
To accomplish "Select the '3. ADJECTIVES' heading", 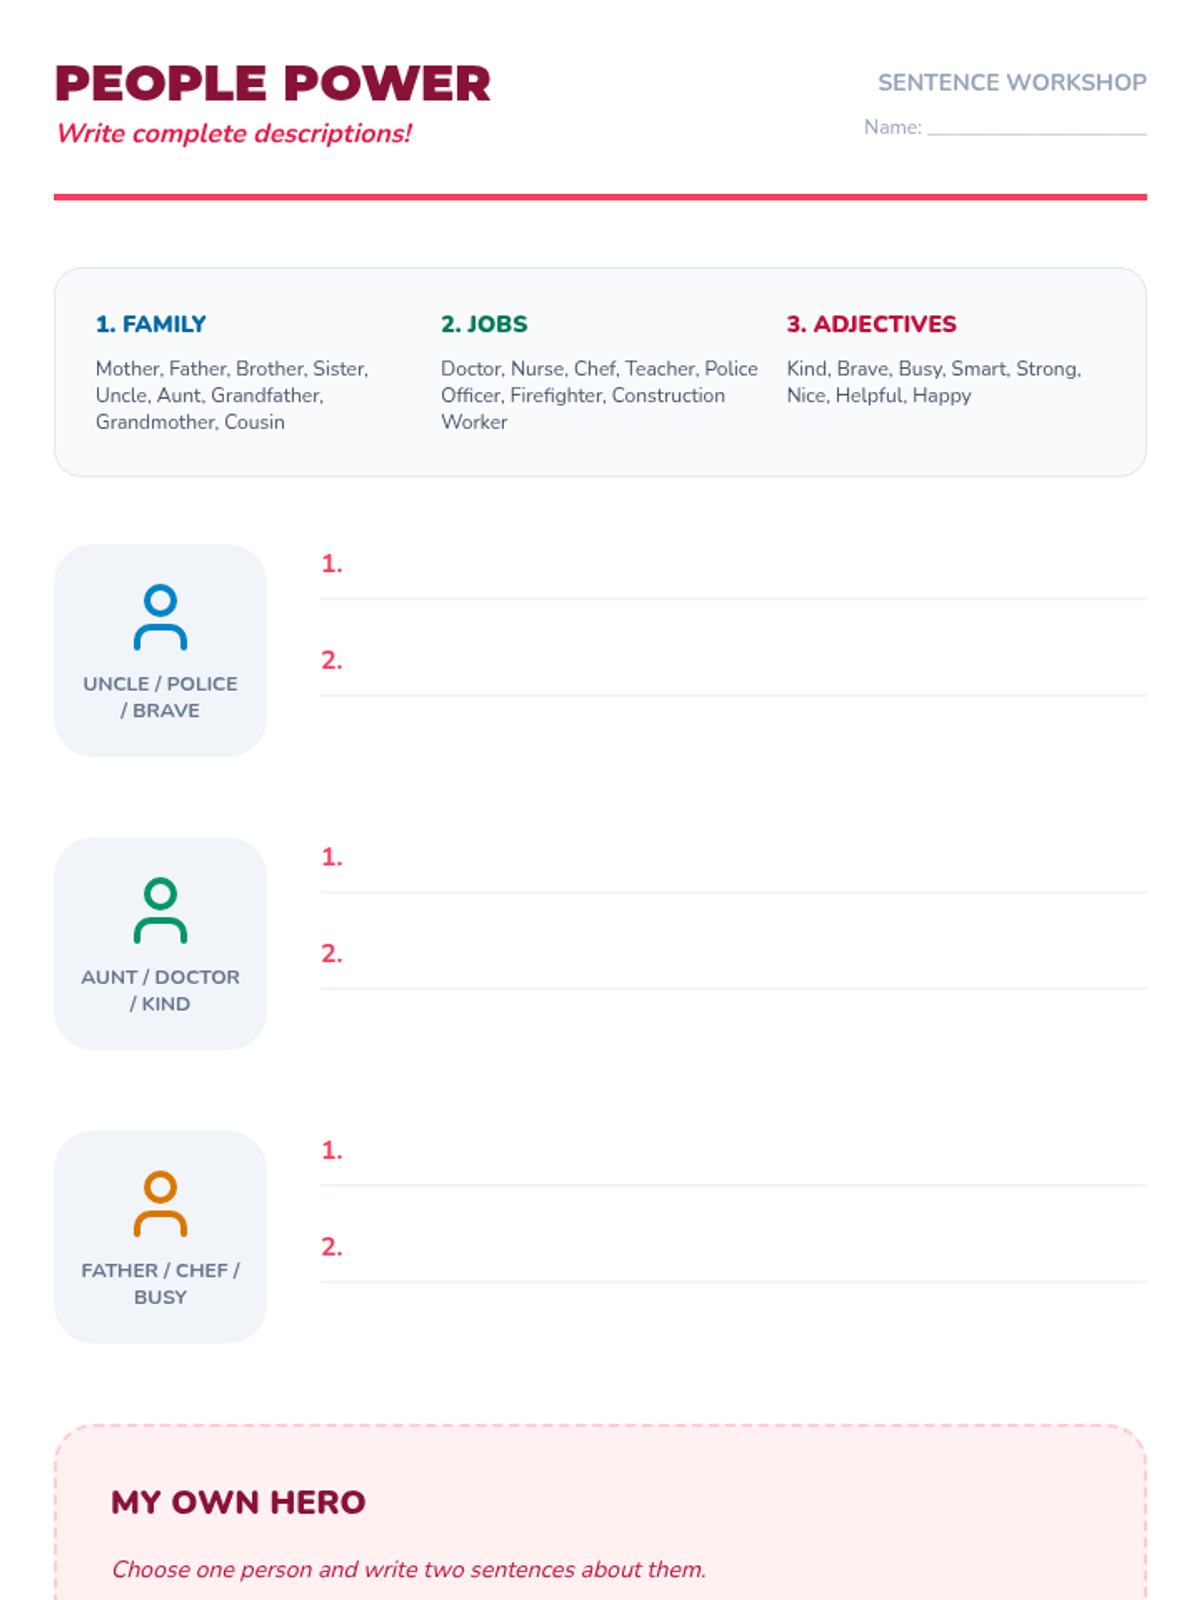I will coord(871,324).
